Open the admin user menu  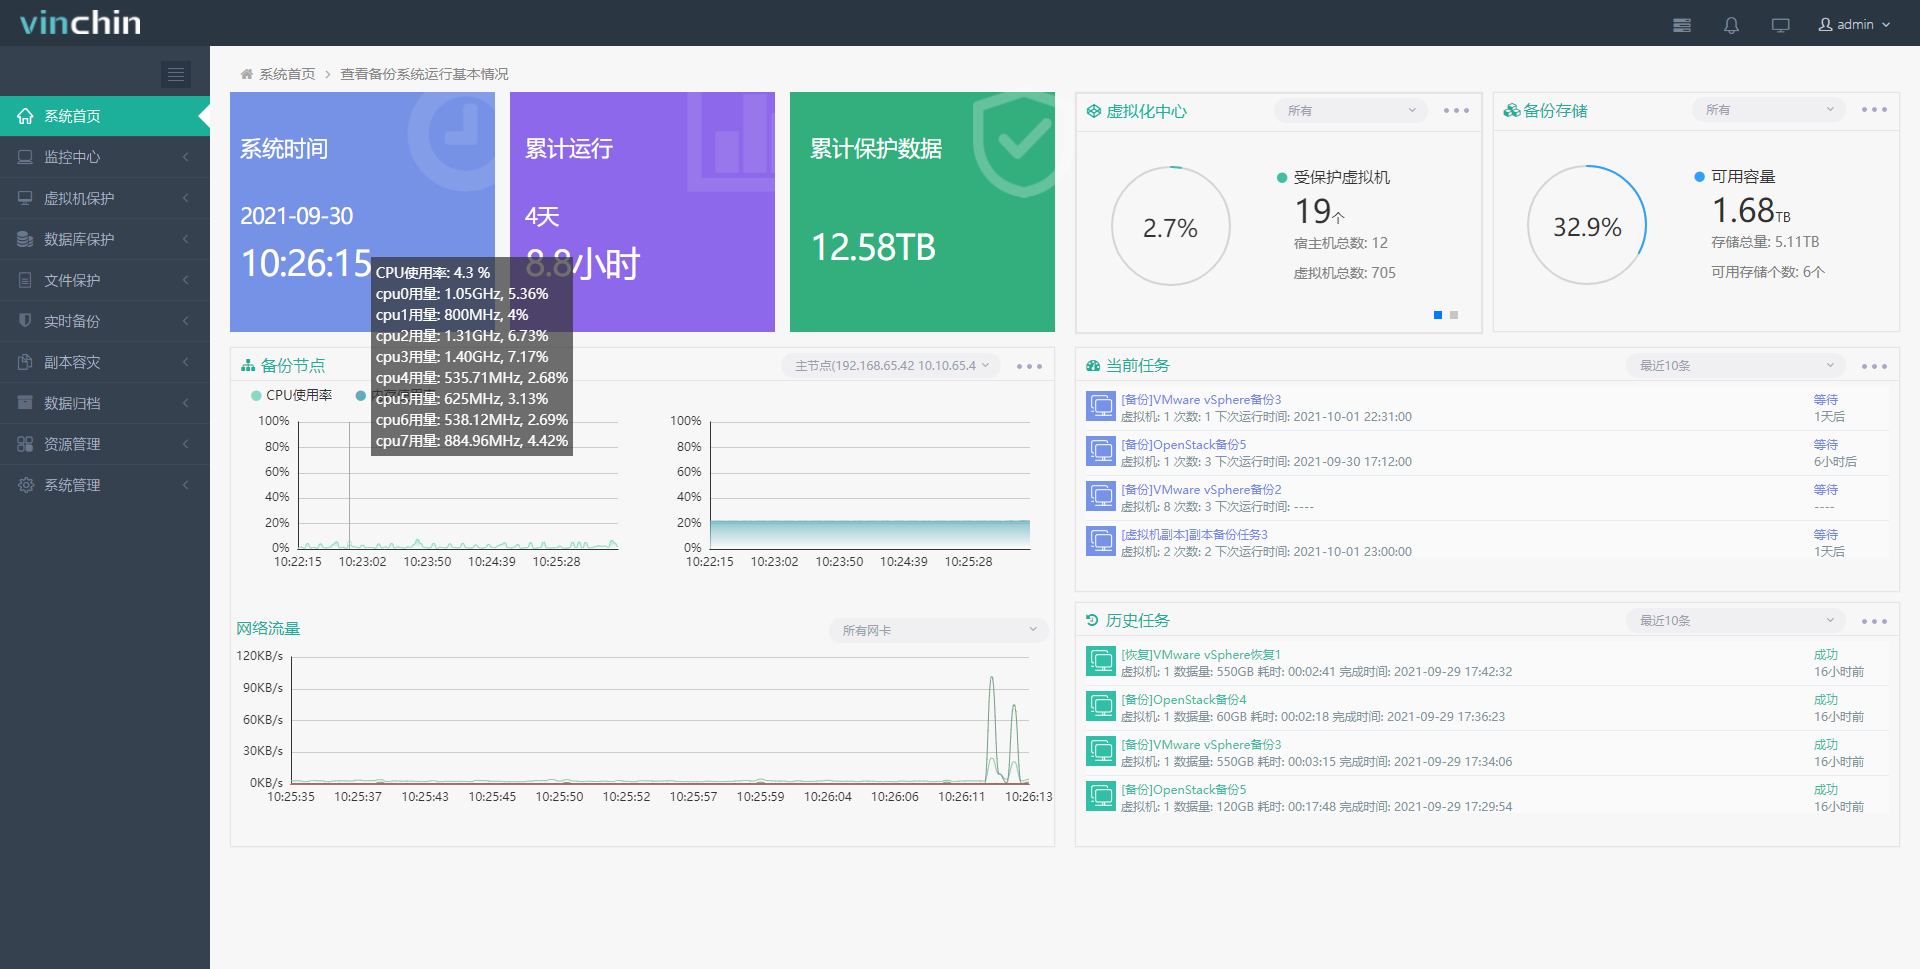point(1854,24)
